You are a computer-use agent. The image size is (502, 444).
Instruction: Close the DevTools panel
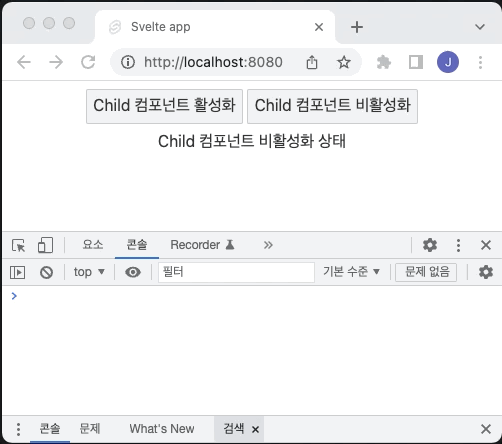pos(486,245)
